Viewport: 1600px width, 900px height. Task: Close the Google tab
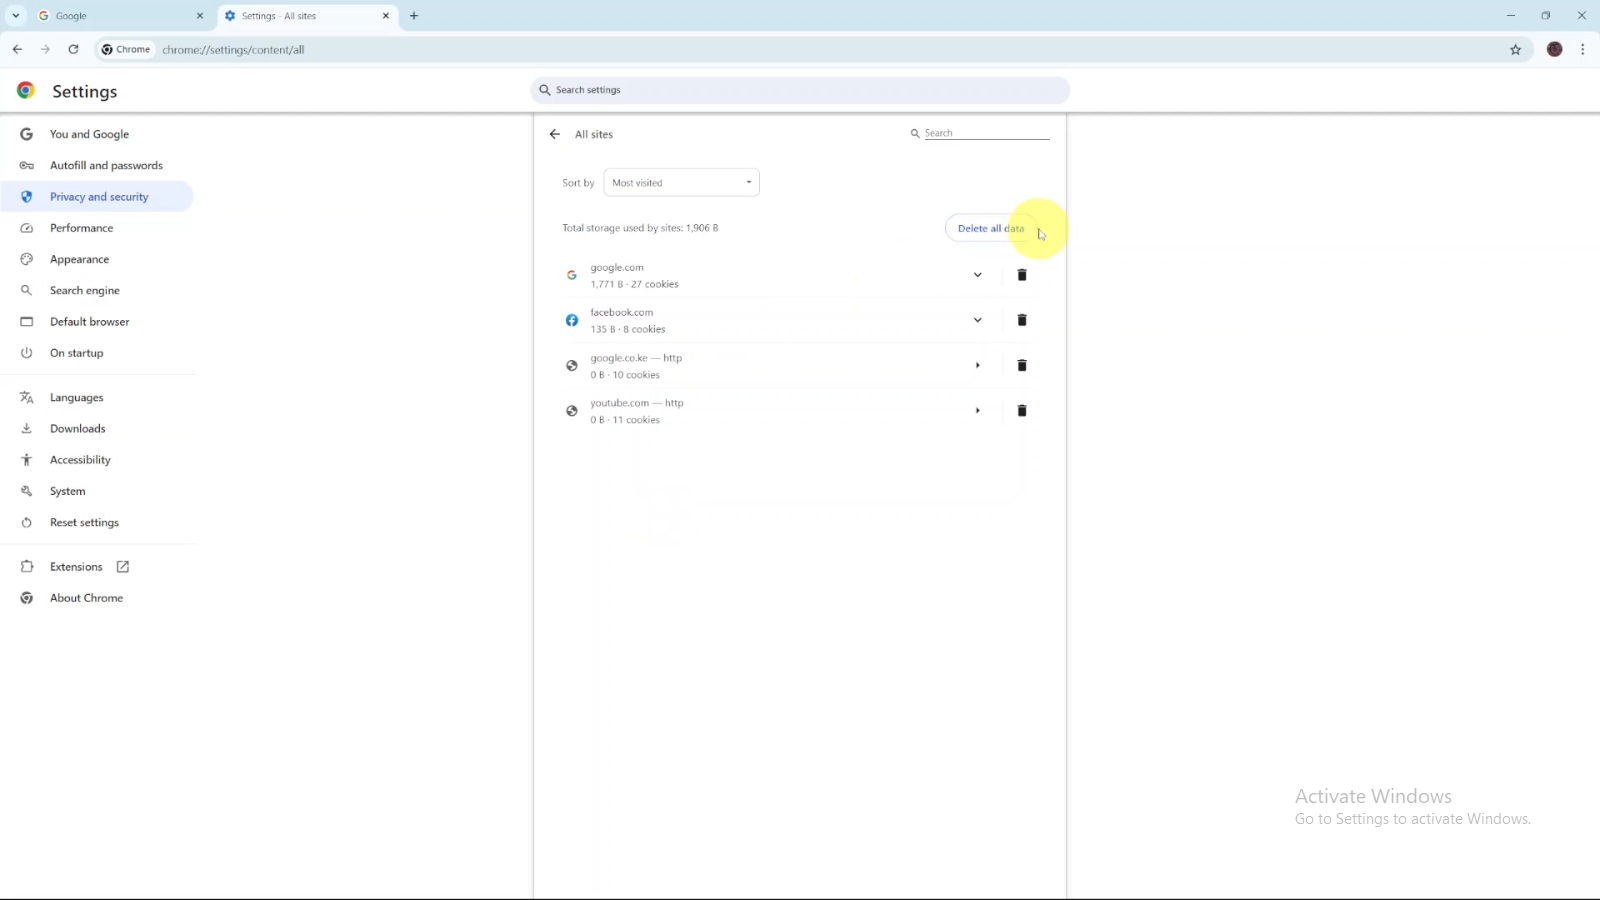tap(200, 16)
